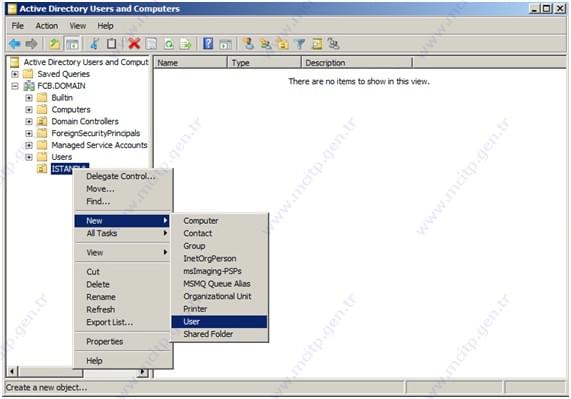The image size is (571, 399).
Task: Click the Add to group toolbar icon
Action: [x=334, y=44]
